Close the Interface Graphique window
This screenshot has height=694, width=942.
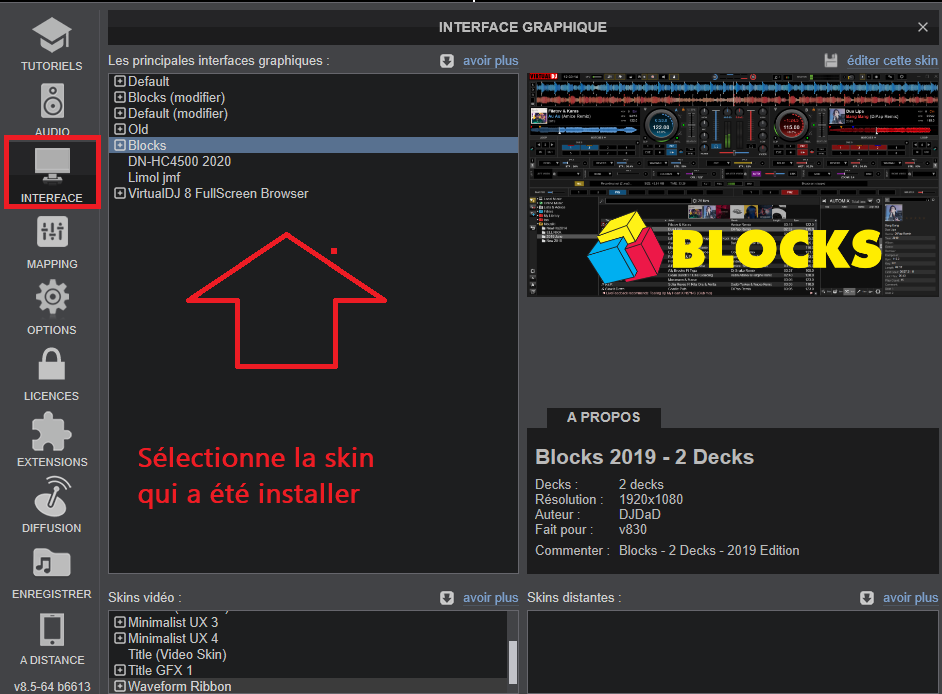point(923,27)
